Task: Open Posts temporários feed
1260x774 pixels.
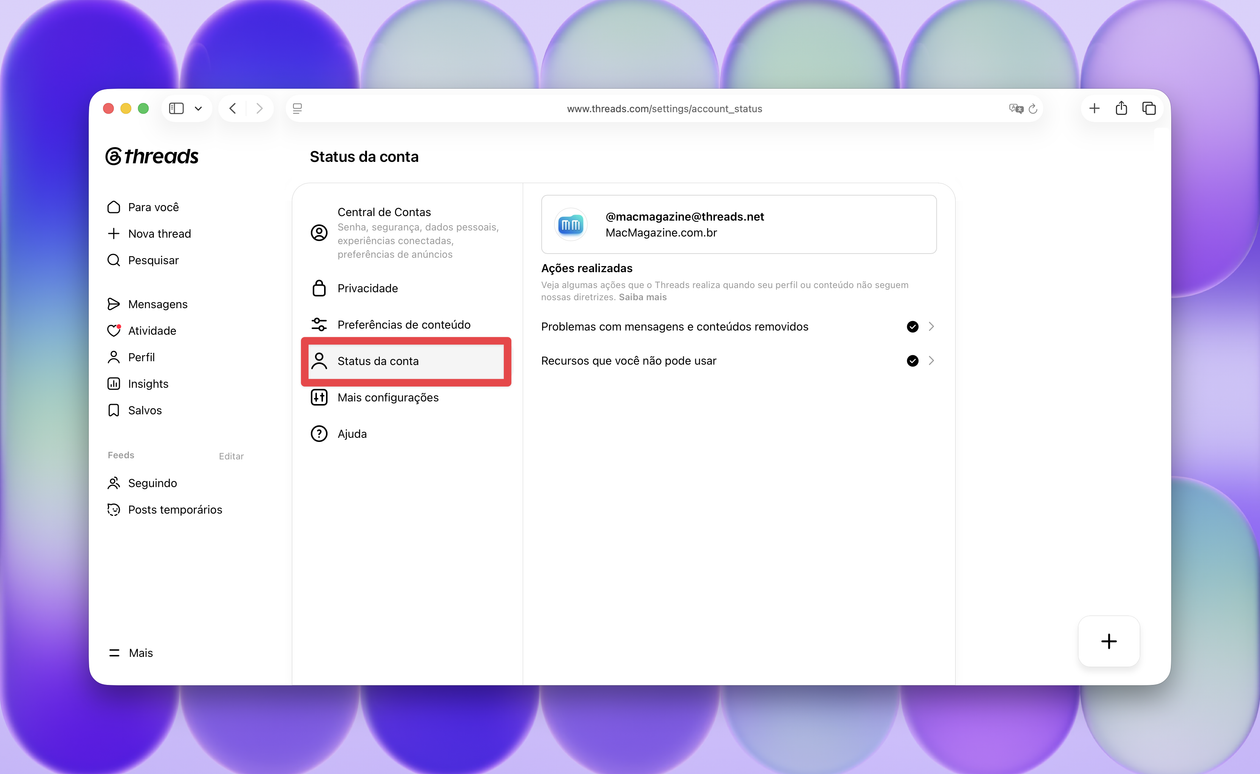Action: click(165, 510)
